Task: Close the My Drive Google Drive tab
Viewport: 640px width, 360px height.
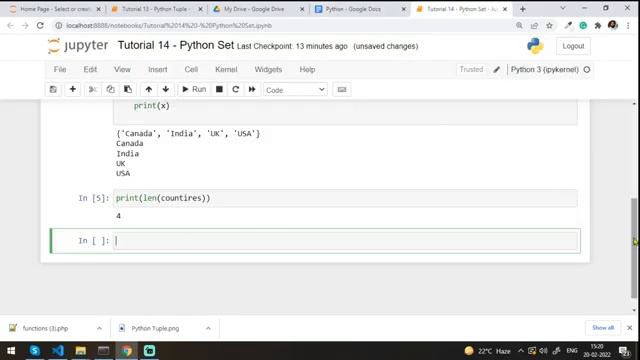Action: coord(302,9)
